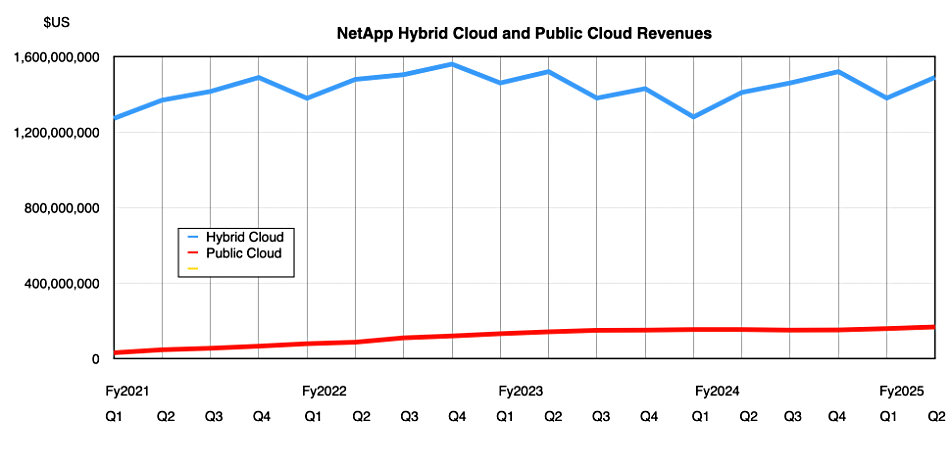The height and width of the screenshot is (475, 950).
Task: Click the Fy2022 axis label
Action: point(324,391)
